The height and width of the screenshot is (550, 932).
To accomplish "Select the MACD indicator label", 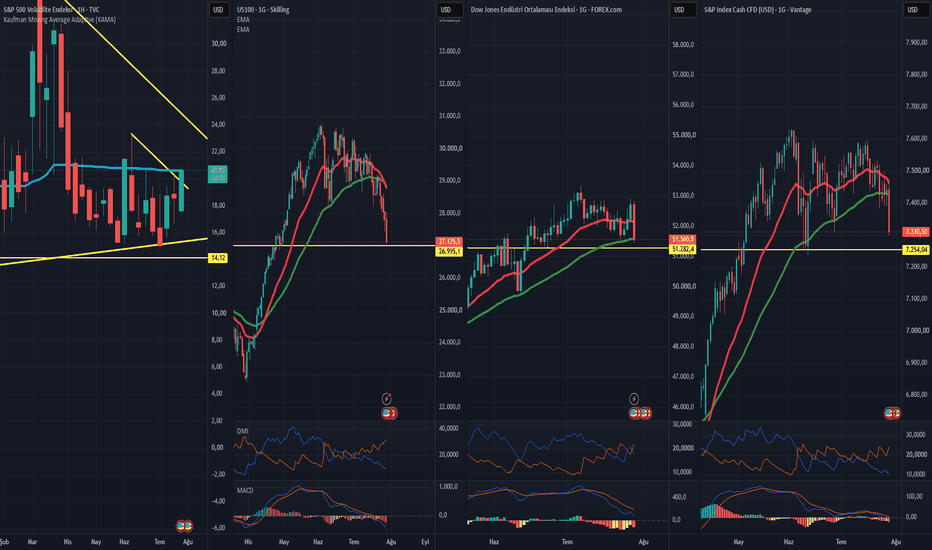I will (245, 490).
